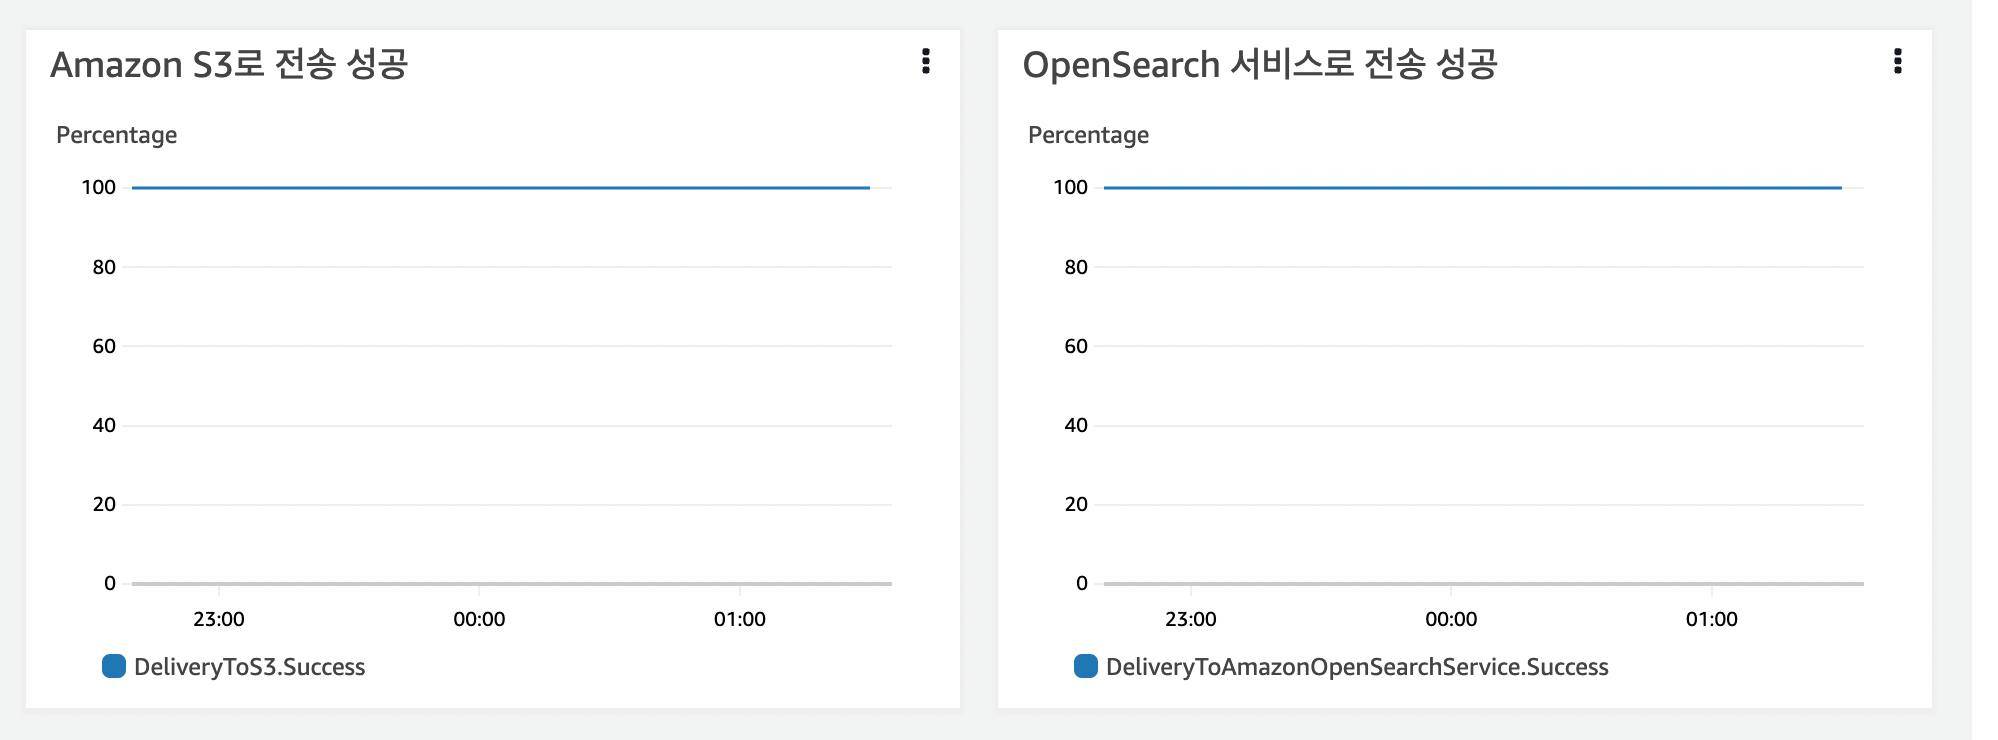Viewport: 1998px width, 740px height.
Task: Click the blue 100% line in OpenSearch chart
Action: click(x=1472, y=187)
